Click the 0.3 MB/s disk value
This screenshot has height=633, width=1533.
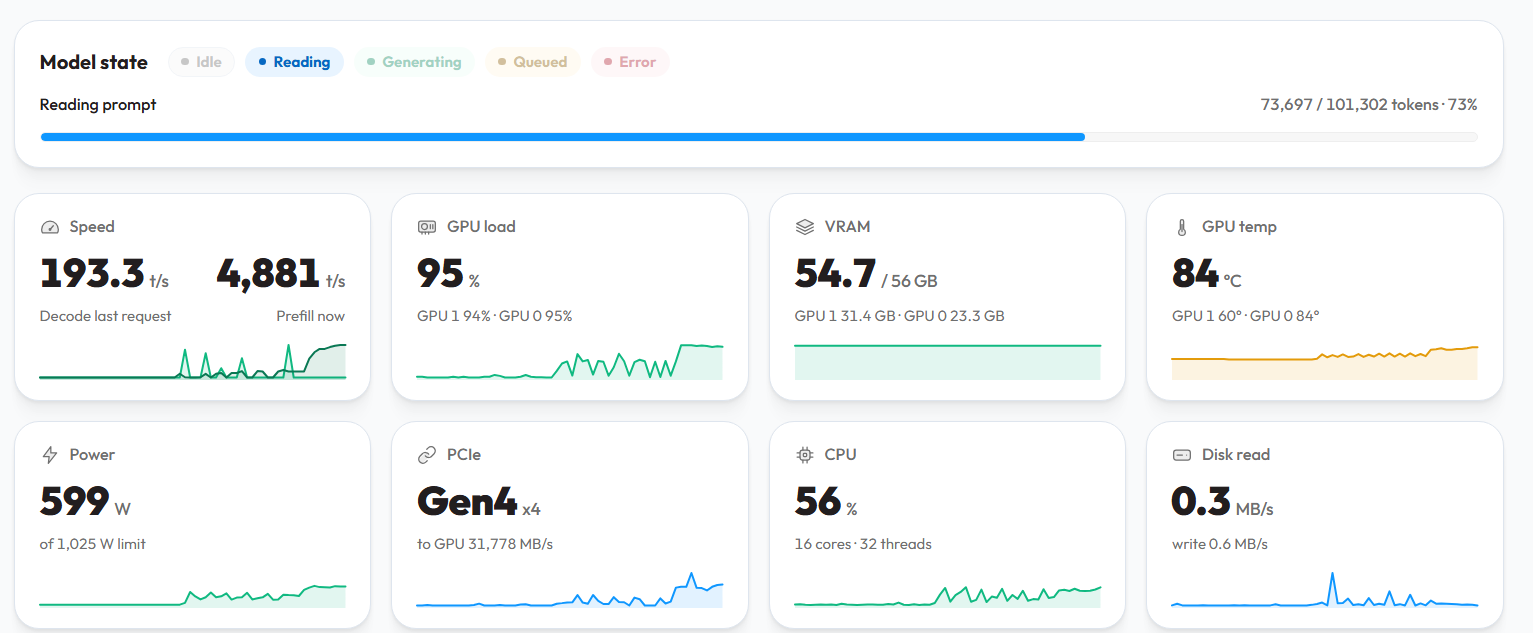tap(1223, 502)
